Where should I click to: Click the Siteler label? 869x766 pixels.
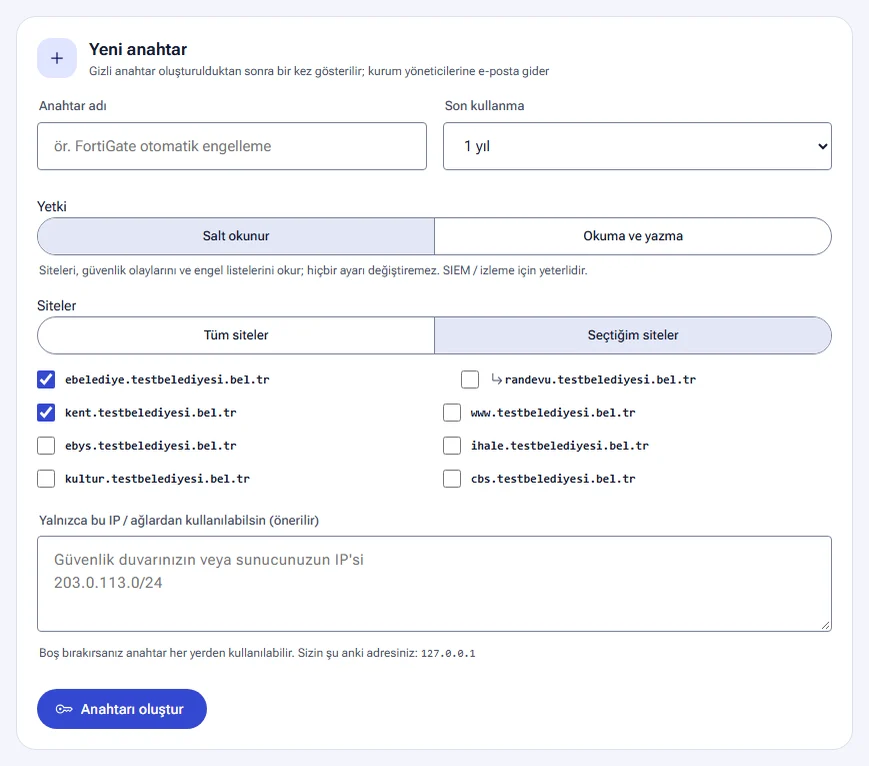coord(57,306)
